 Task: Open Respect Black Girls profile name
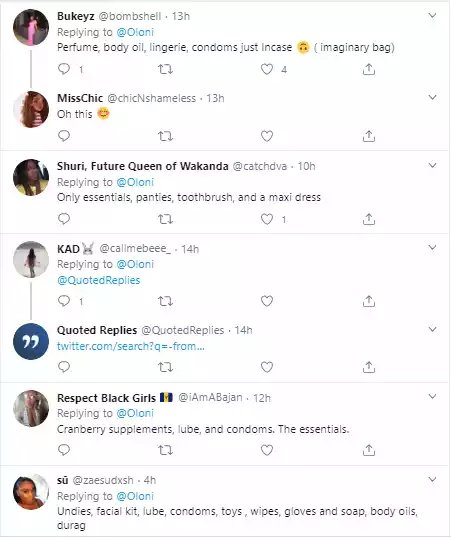click(x=107, y=398)
